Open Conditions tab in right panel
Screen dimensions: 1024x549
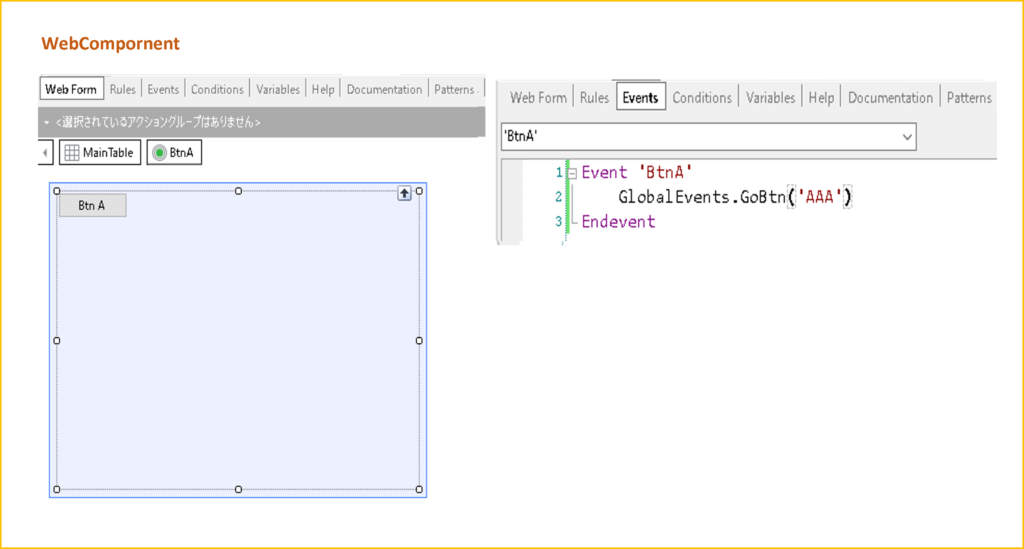click(702, 97)
